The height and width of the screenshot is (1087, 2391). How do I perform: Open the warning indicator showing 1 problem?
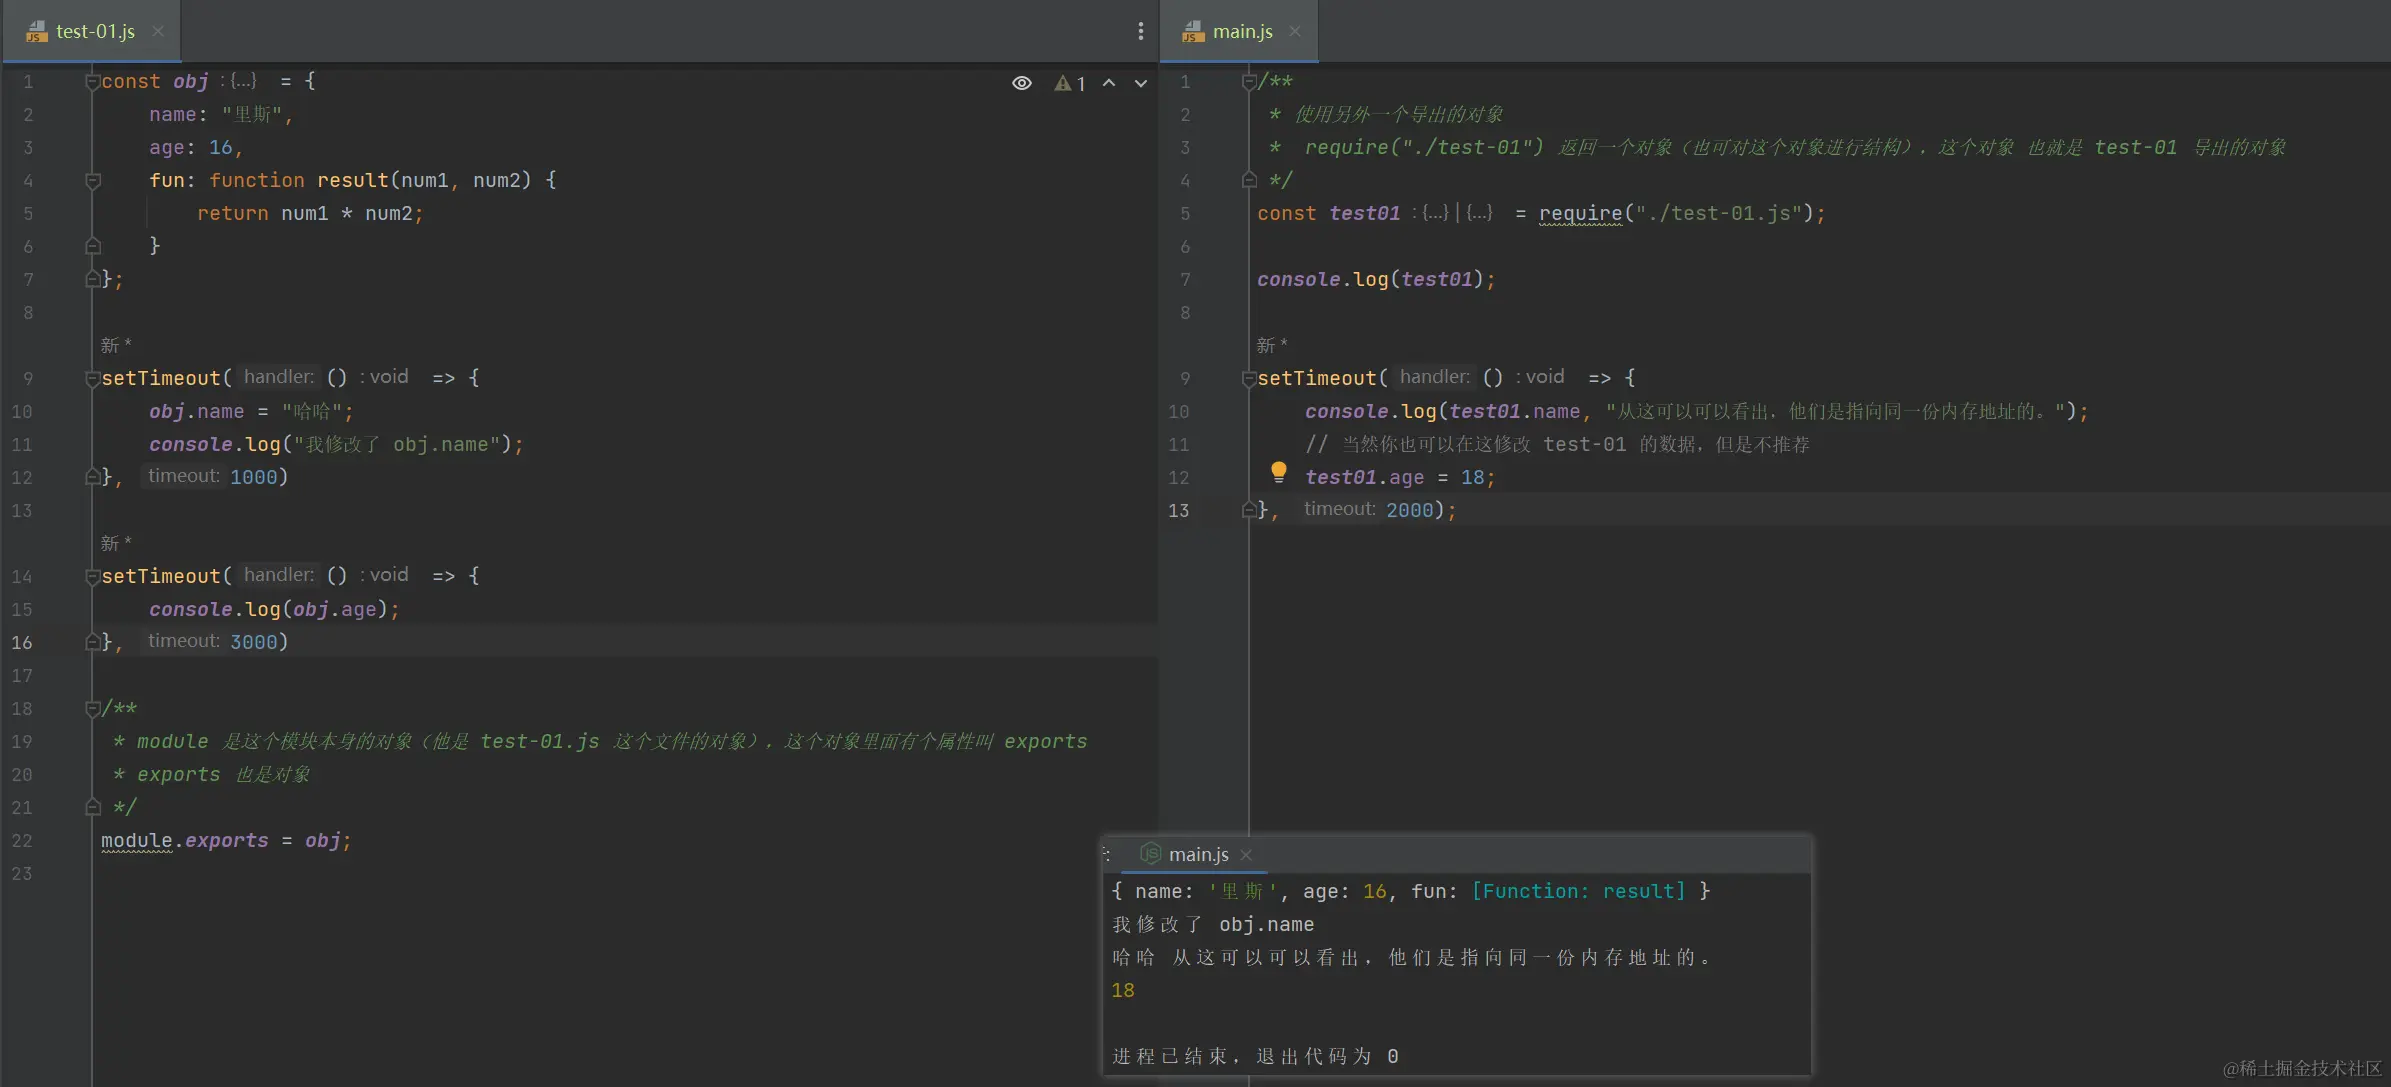(1069, 84)
